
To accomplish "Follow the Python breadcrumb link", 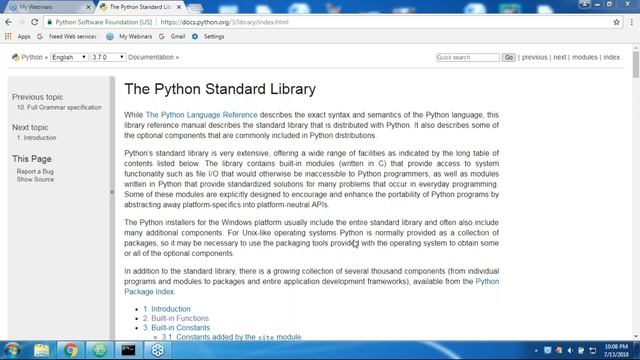I will point(32,57).
